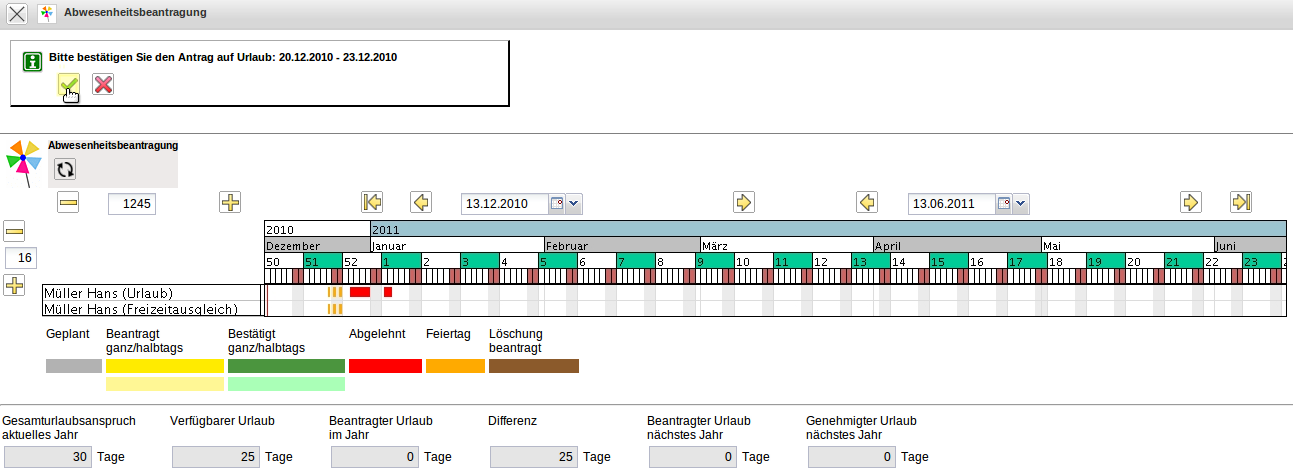Screen dimensions: 1293x472
Task: Decrease the 16 row height with minus button
Action: click(x=15, y=231)
